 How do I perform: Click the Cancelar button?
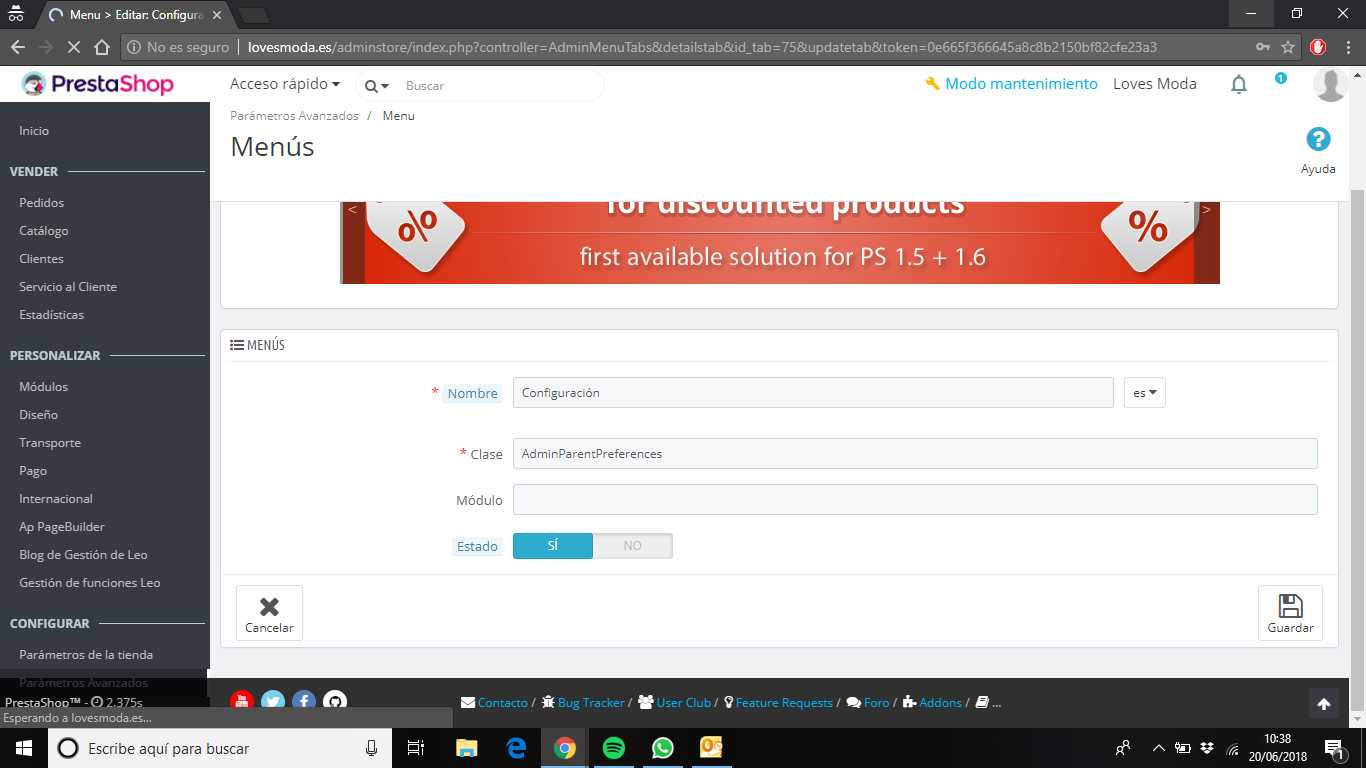(x=269, y=613)
